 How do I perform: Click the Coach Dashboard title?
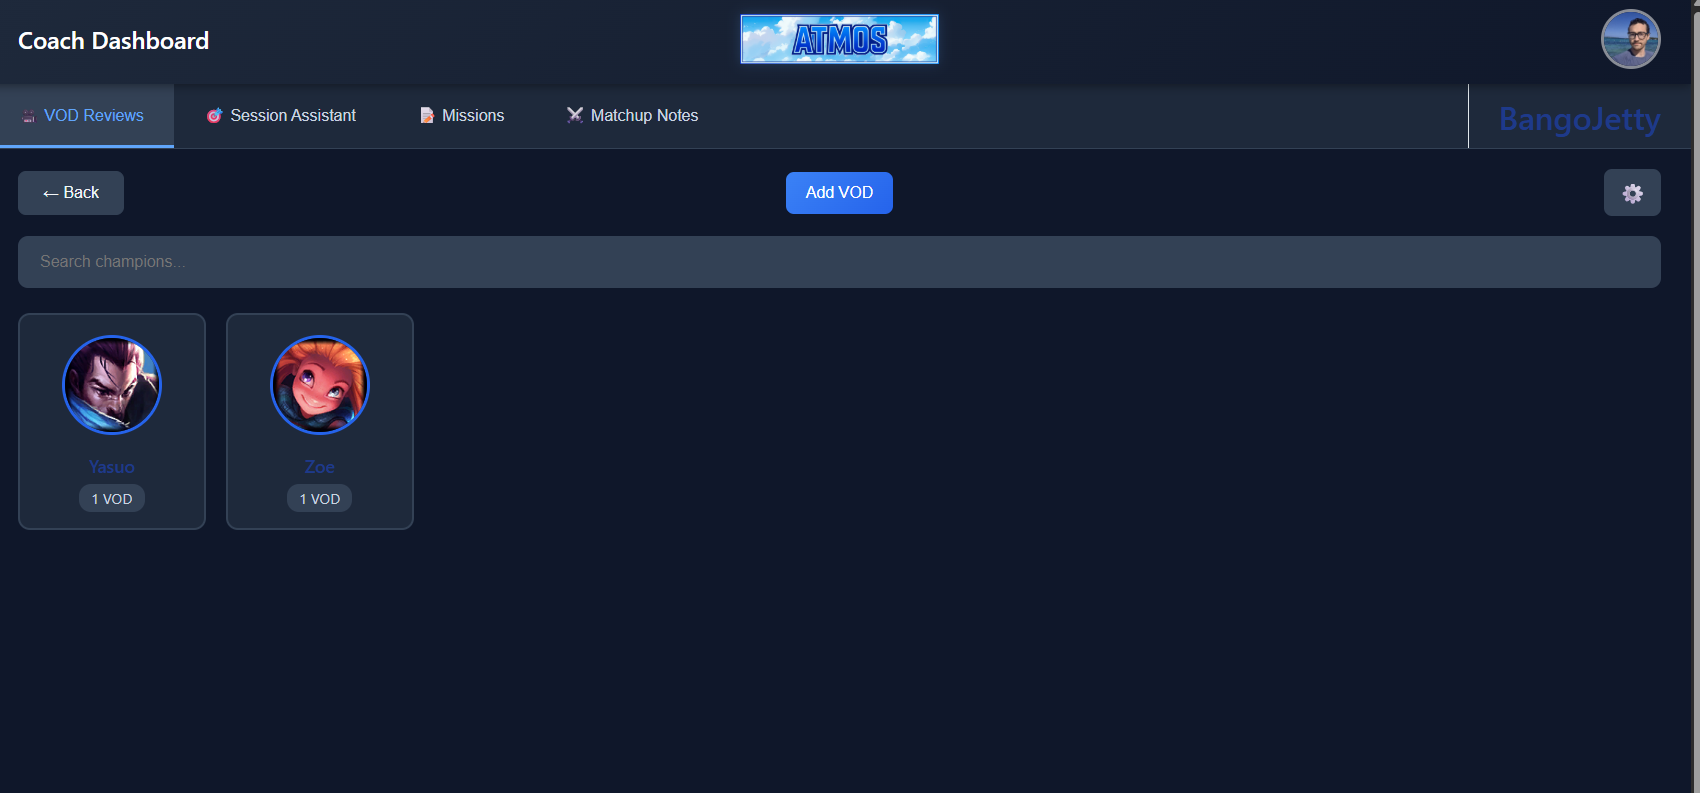[x=114, y=41]
